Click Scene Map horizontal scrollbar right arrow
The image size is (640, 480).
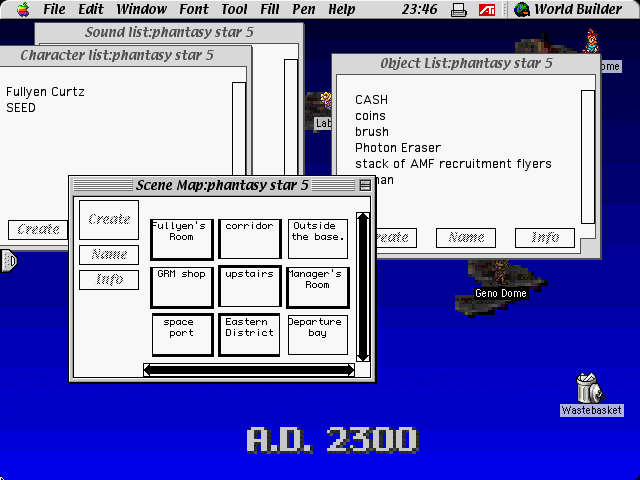tap(349, 370)
